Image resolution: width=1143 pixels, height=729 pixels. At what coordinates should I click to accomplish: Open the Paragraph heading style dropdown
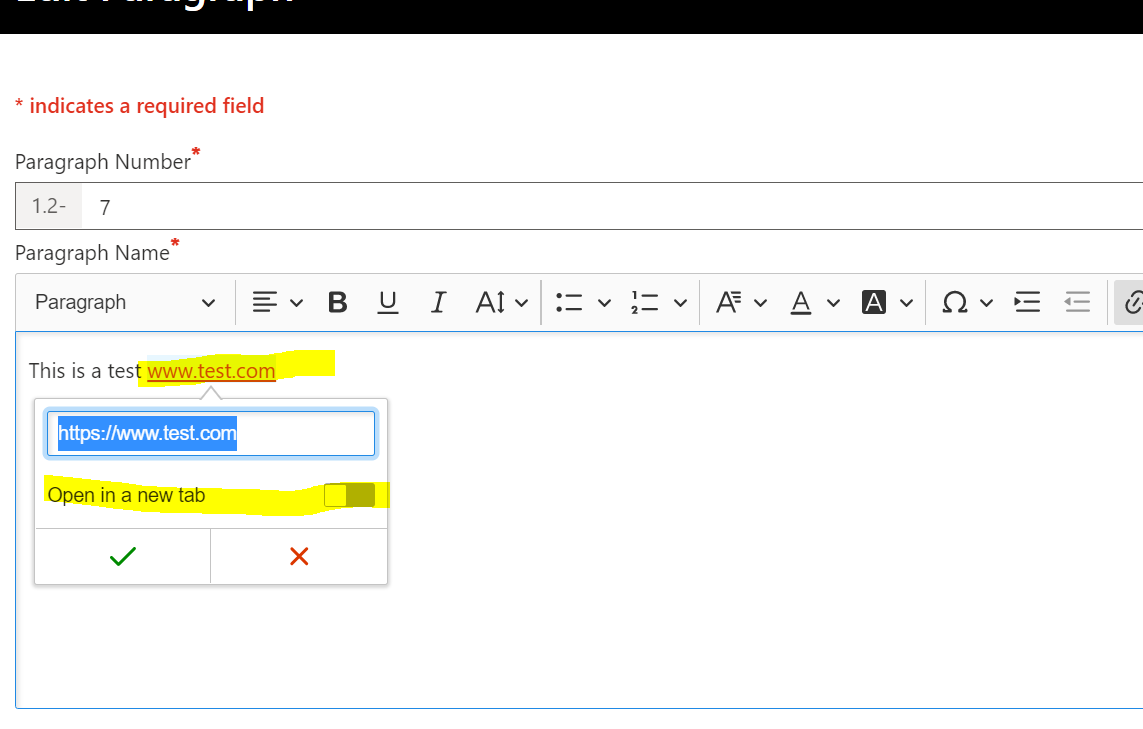point(125,302)
